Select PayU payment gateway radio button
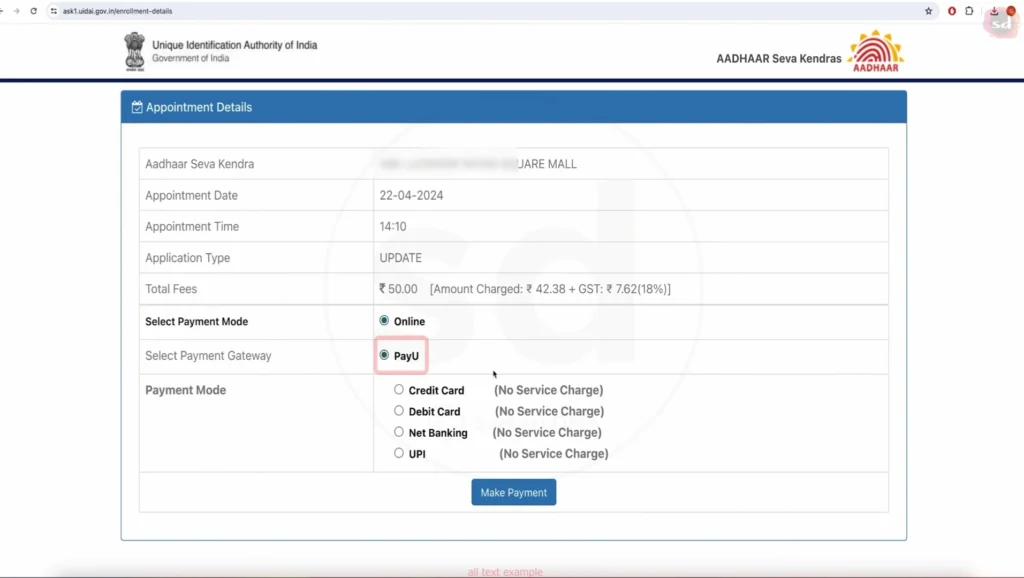1024x578 pixels. pyautogui.click(x=384, y=355)
